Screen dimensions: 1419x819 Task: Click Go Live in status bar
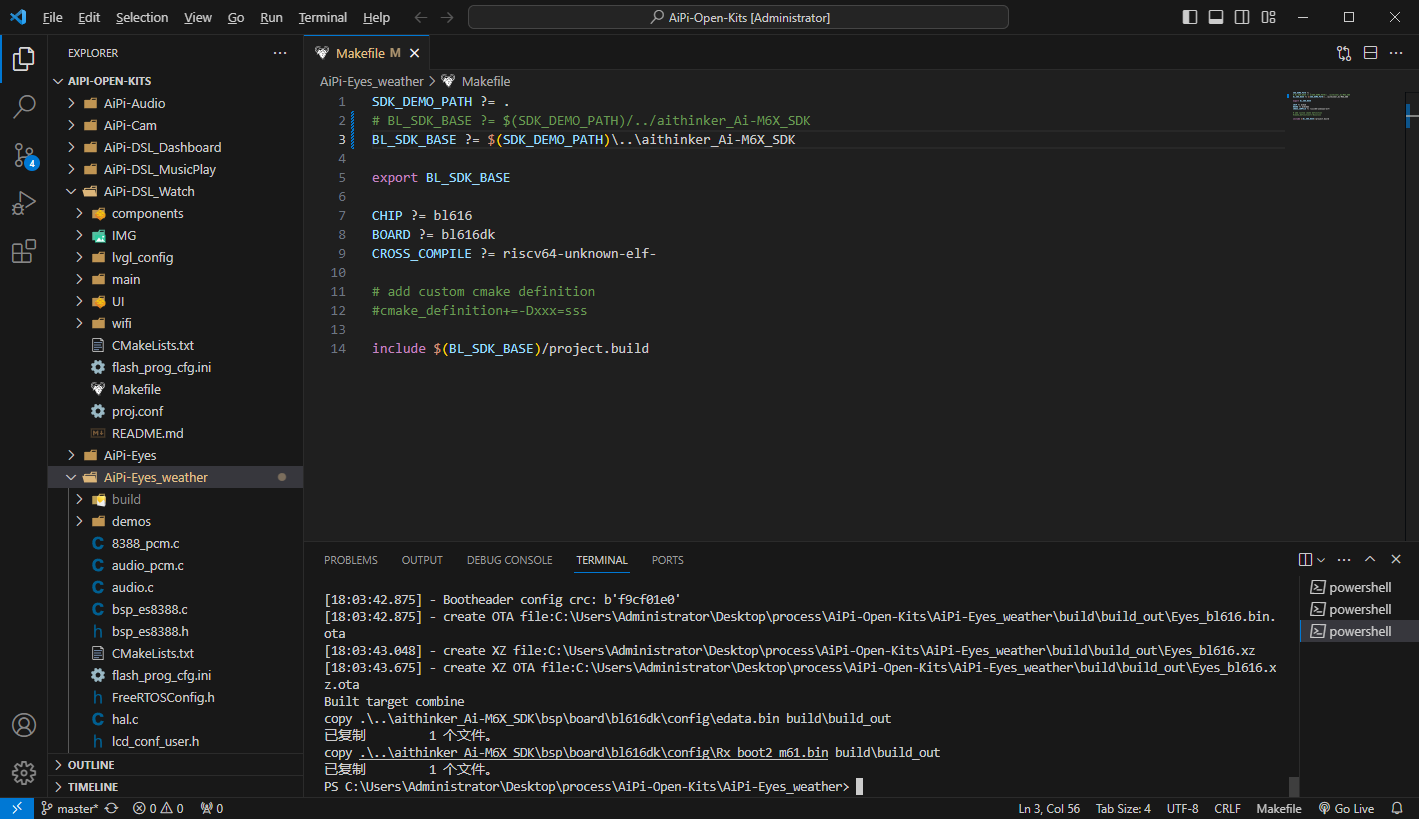[x=1346, y=808]
